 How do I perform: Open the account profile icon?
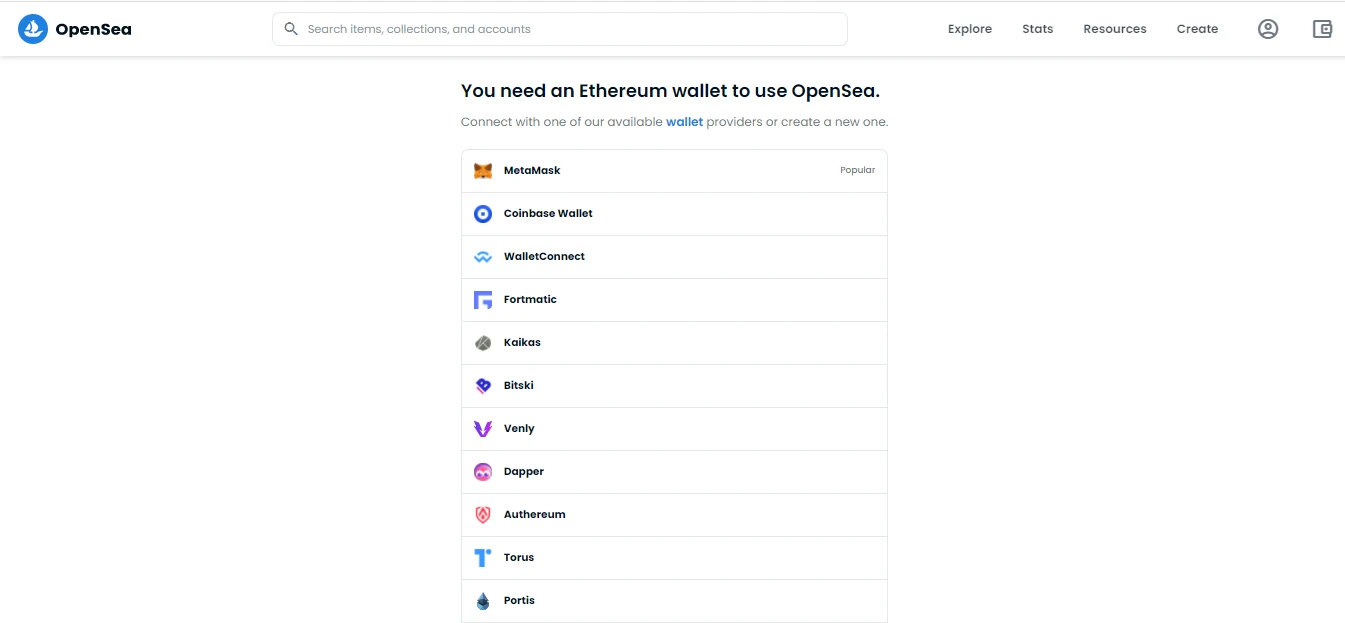click(x=1268, y=29)
